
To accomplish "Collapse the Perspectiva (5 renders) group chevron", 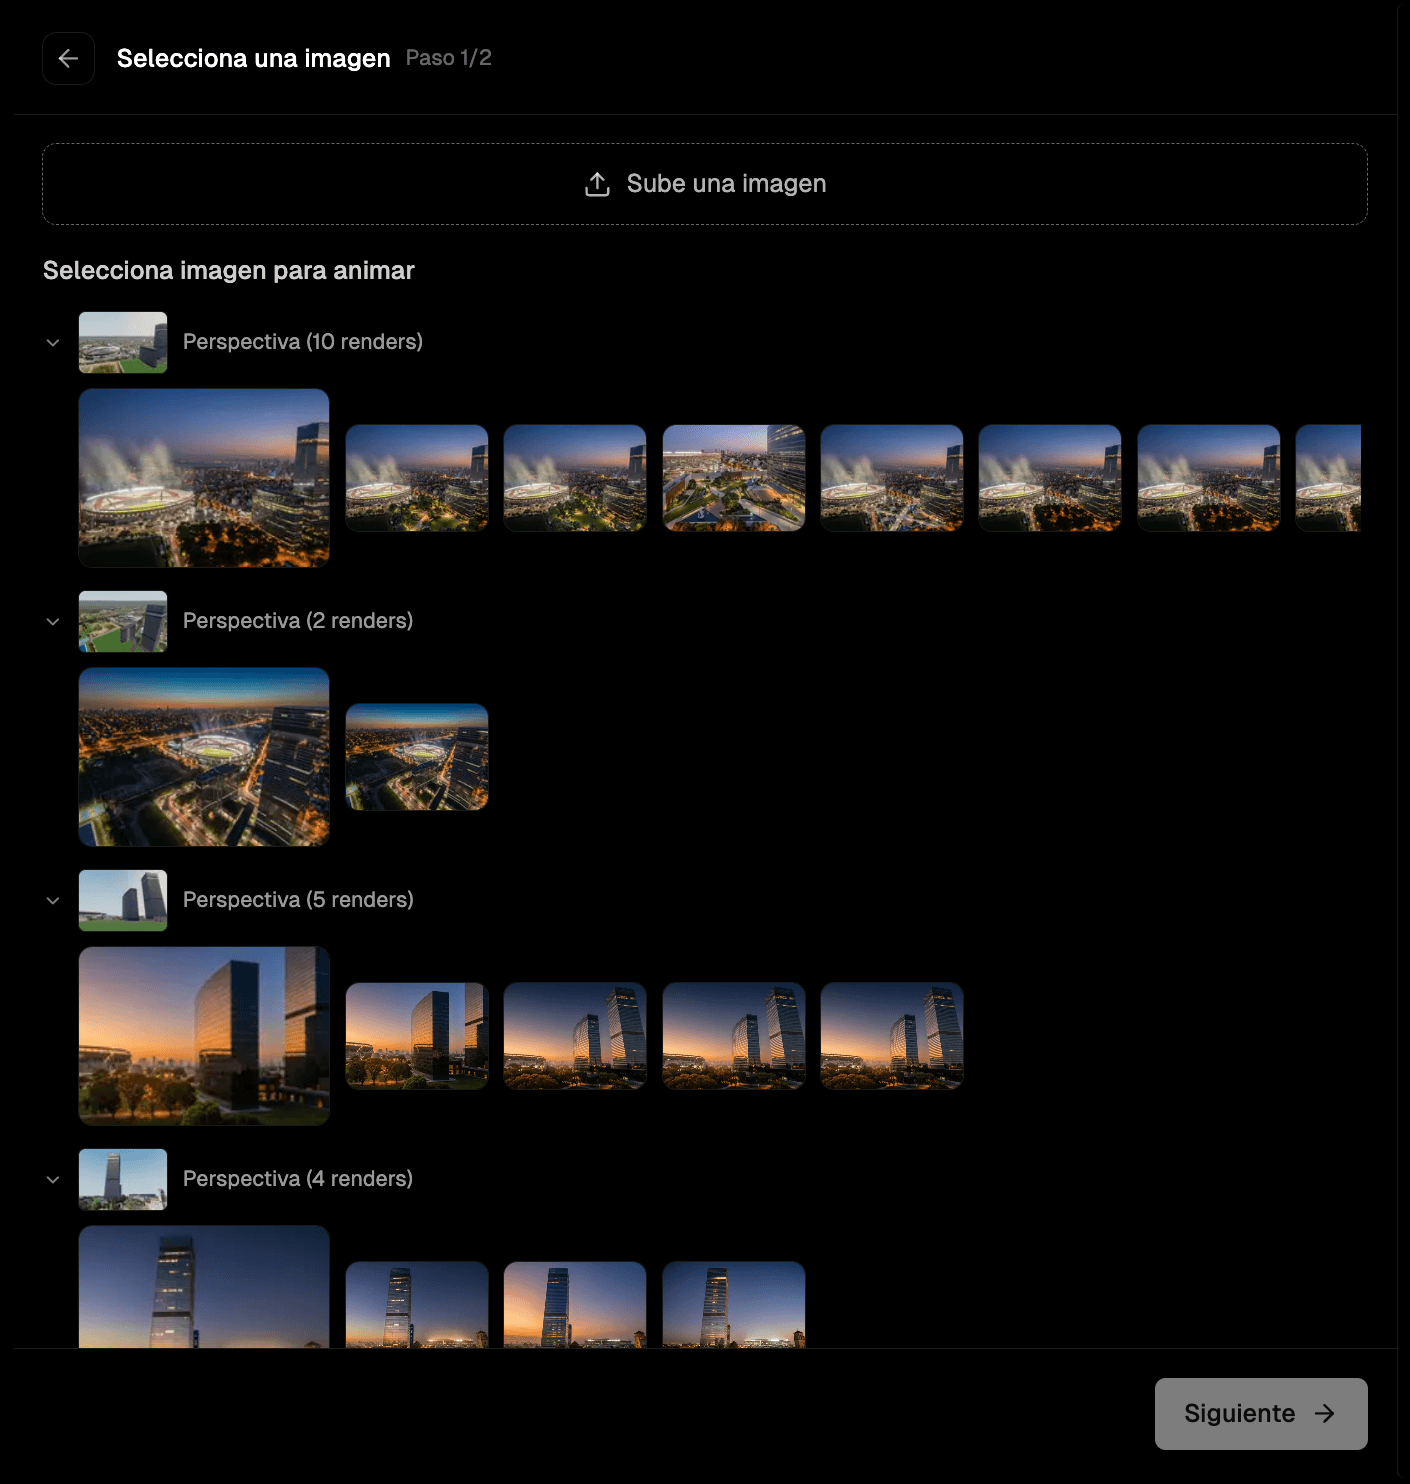I will 53,900.
